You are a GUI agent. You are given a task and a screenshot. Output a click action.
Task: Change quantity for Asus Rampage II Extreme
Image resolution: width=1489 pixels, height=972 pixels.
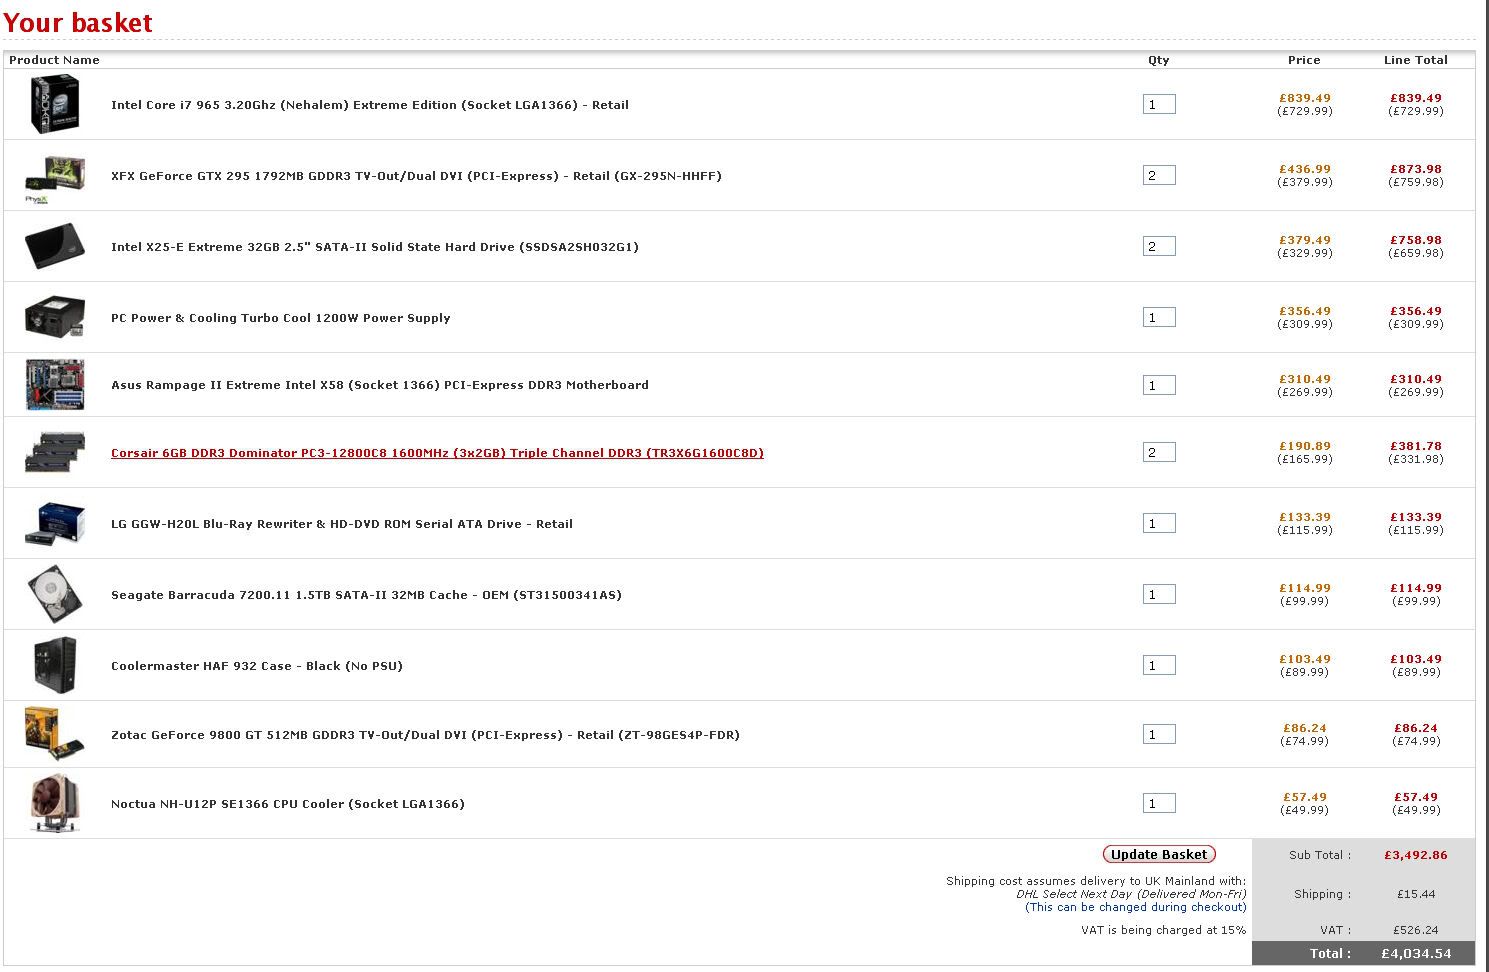click(1159, 385)
